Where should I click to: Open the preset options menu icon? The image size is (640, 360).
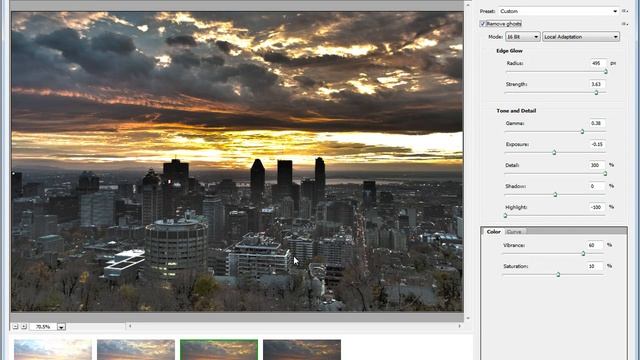624,11
